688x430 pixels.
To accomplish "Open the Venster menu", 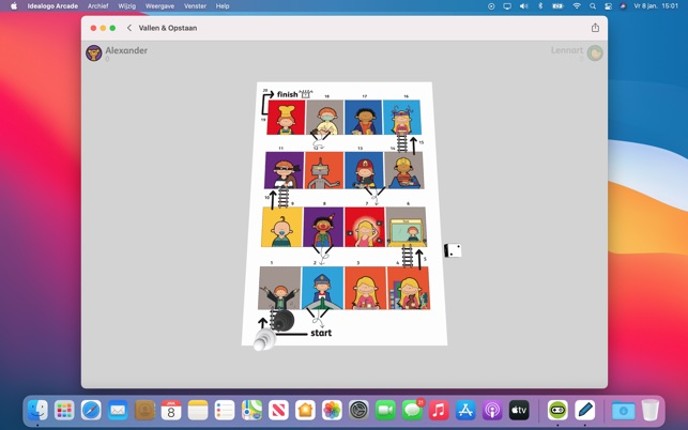I will pos(195,5).
